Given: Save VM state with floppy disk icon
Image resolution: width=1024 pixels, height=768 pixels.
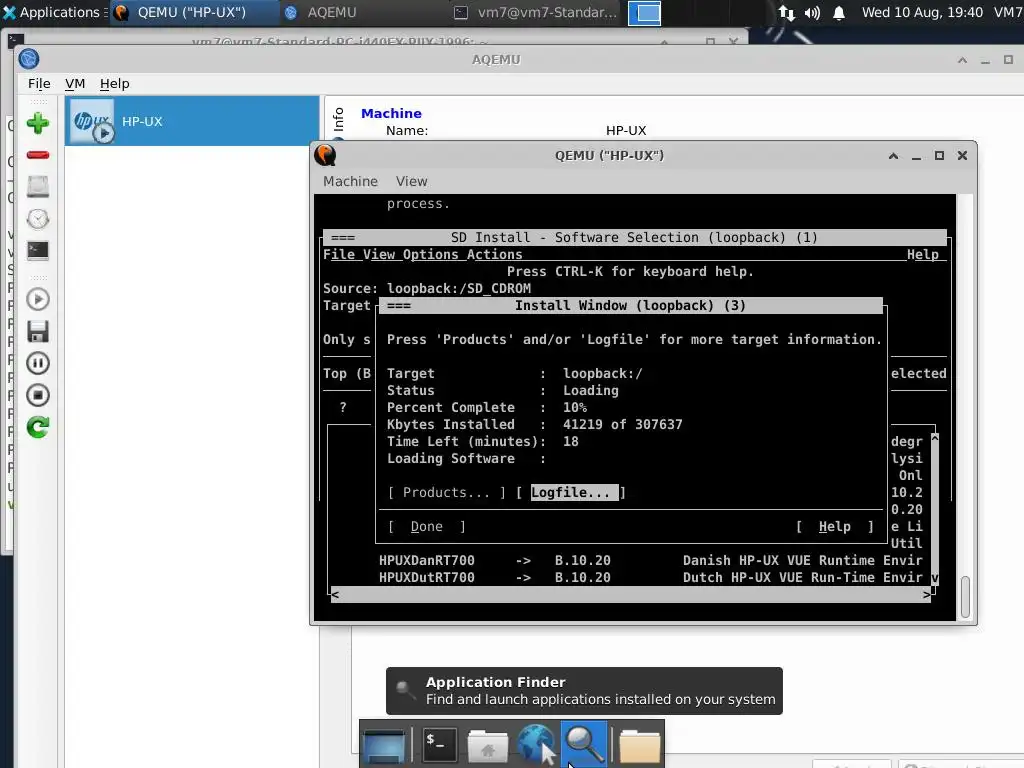Looking at the screenshot, I should (38, 331).
